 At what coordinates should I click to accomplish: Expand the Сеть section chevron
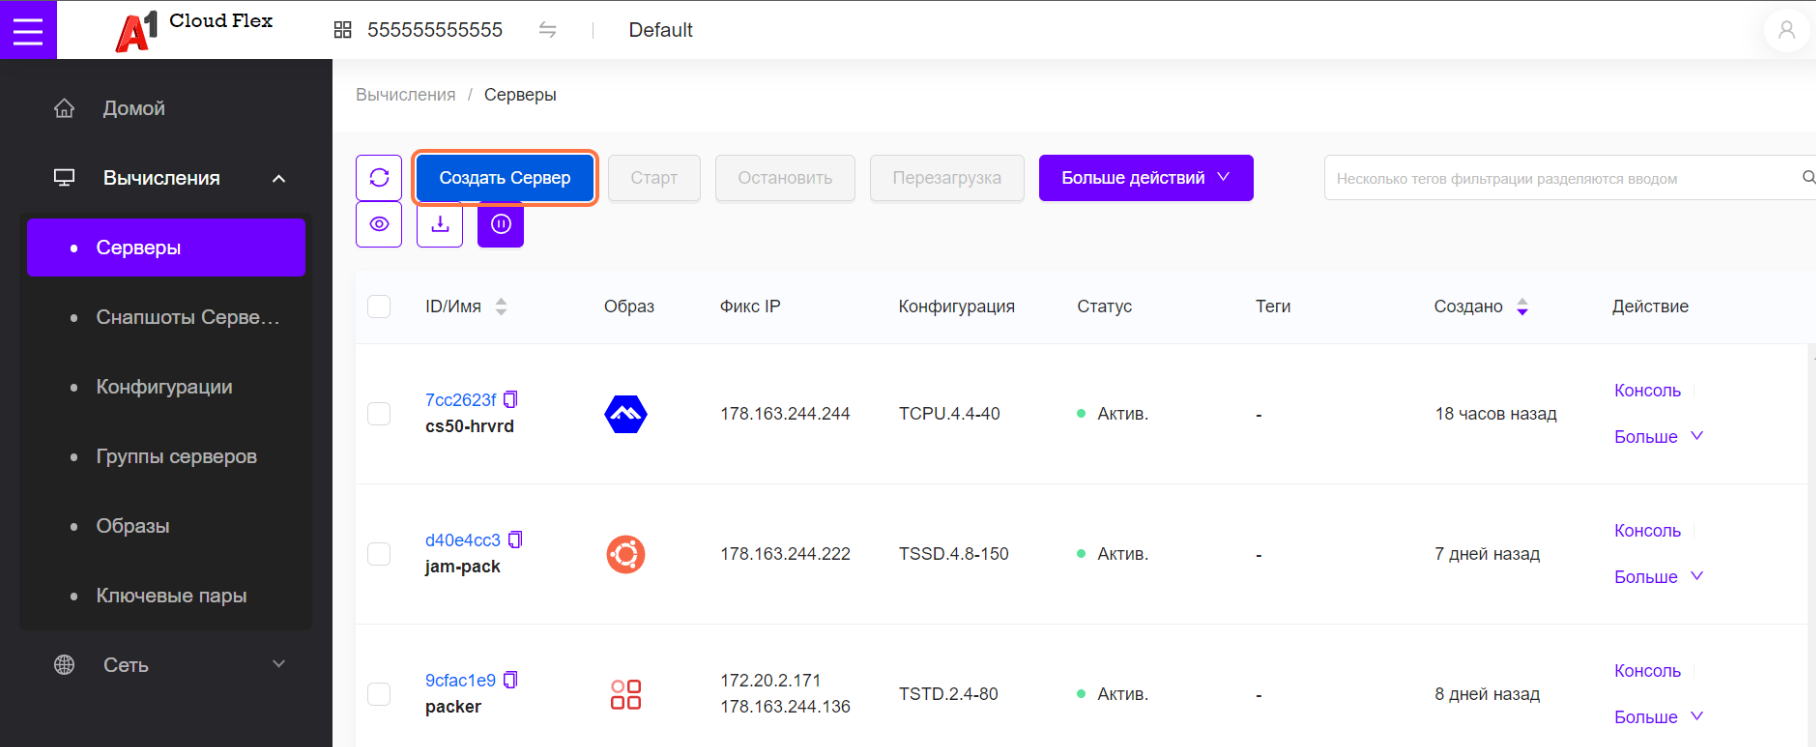point(279,664)
